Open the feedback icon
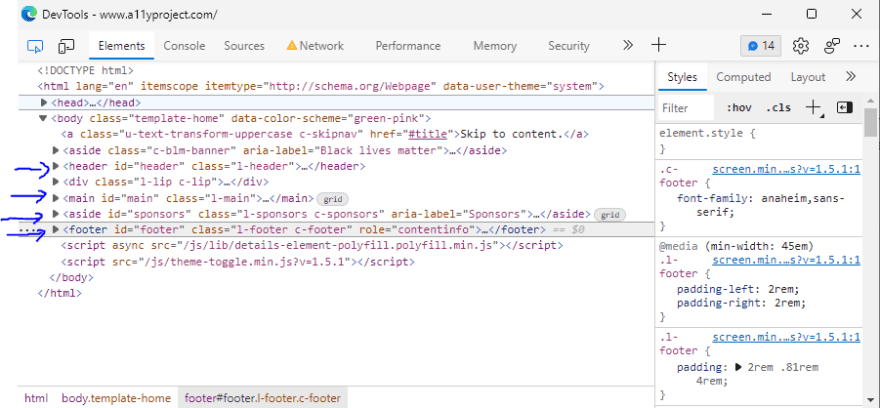Screen dimensions: 880x408 832,46
